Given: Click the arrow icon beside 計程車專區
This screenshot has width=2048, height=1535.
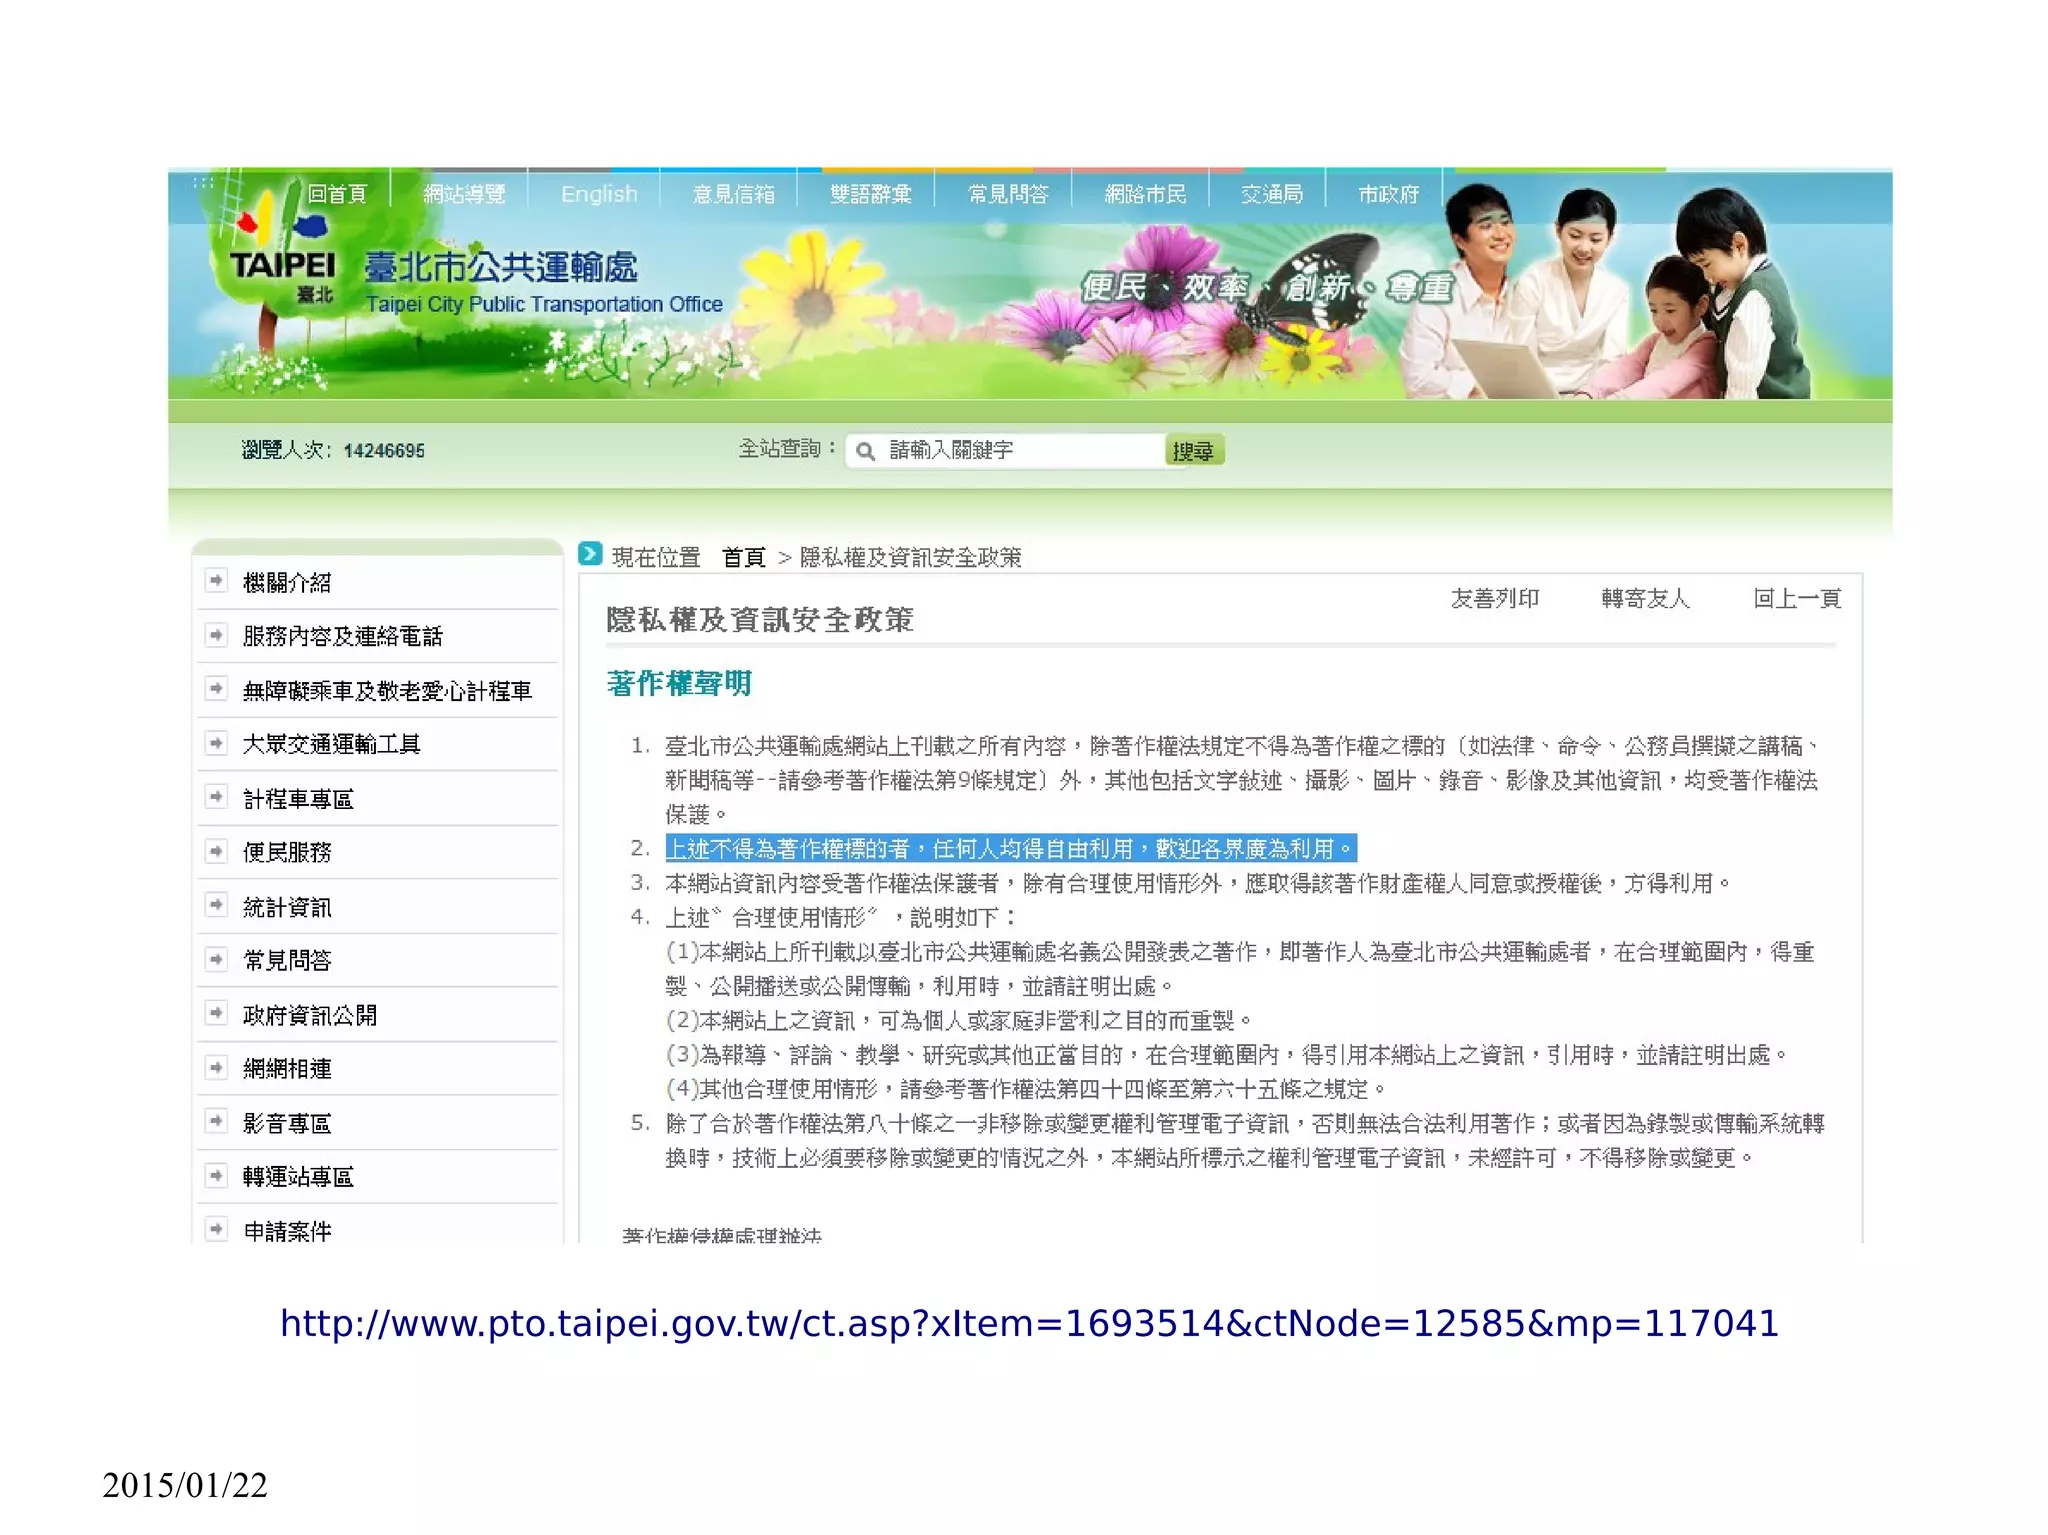Looking at the screenshot, I should click(216, 797).
